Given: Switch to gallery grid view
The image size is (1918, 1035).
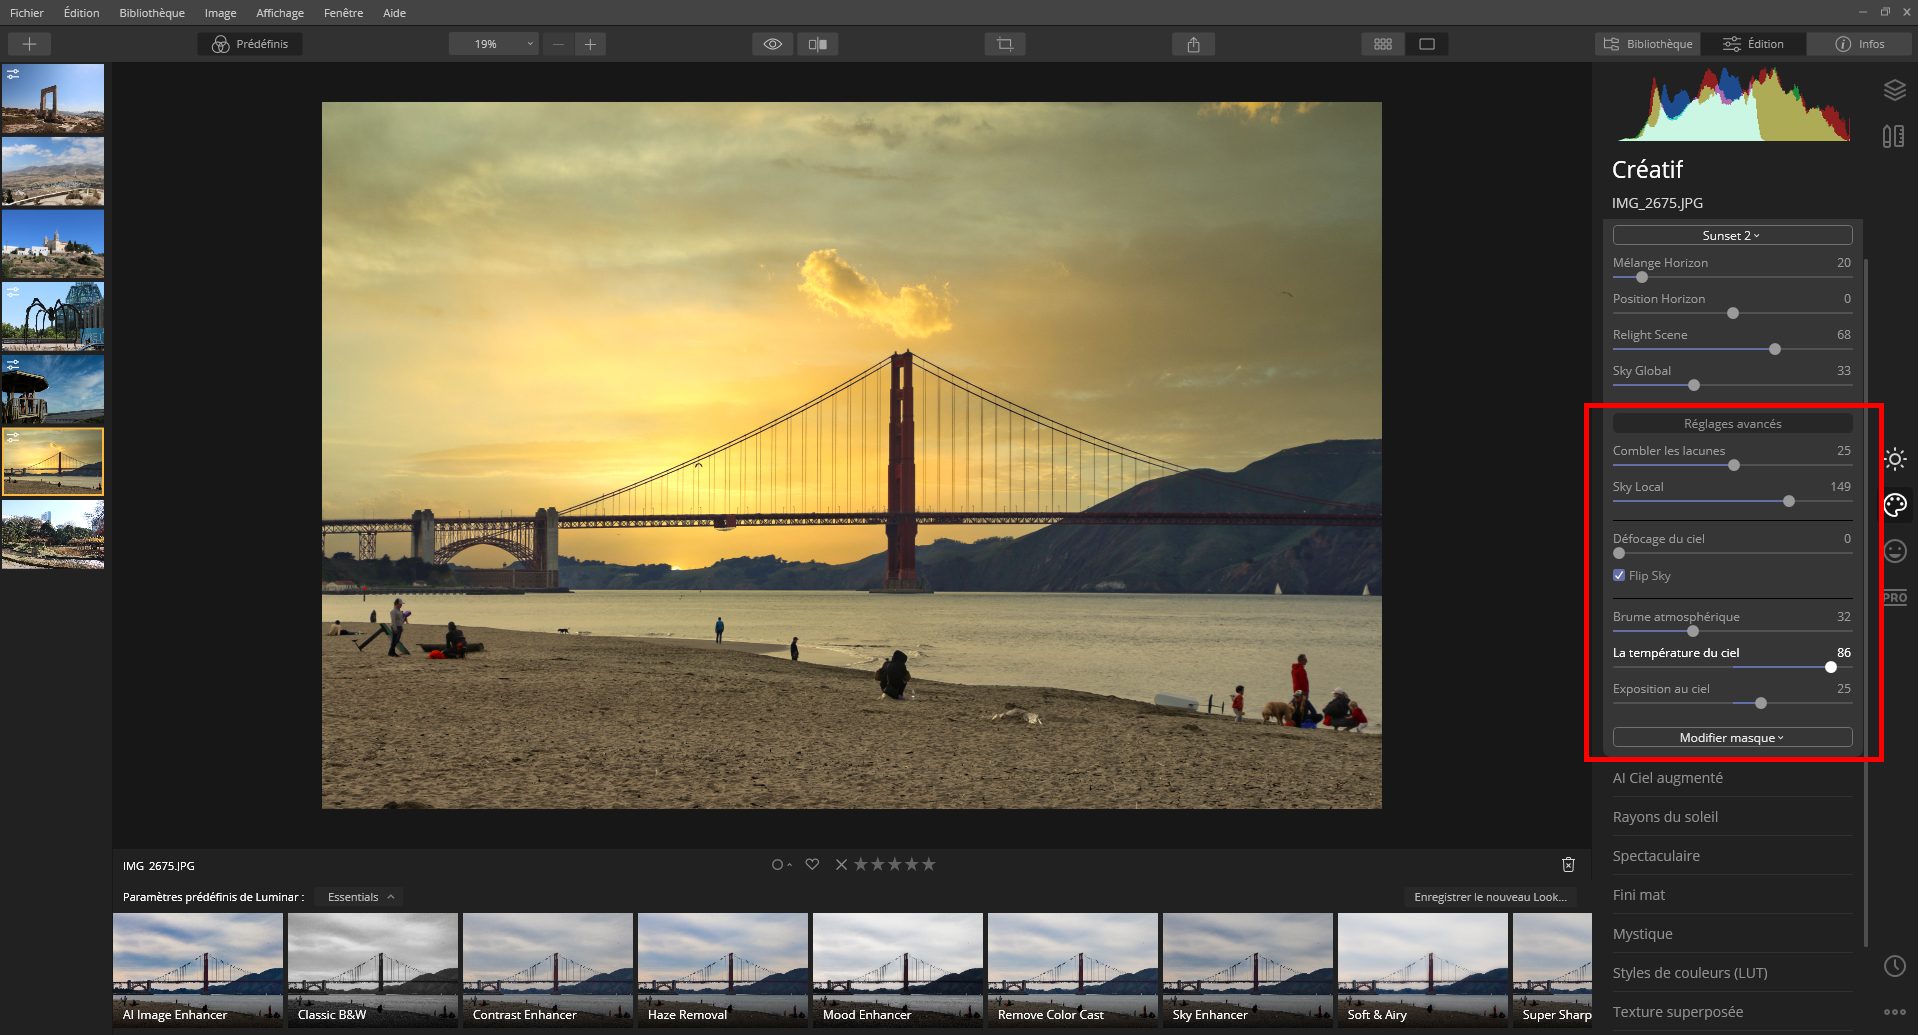Looking at the screenshot, I should (1382, 43).
